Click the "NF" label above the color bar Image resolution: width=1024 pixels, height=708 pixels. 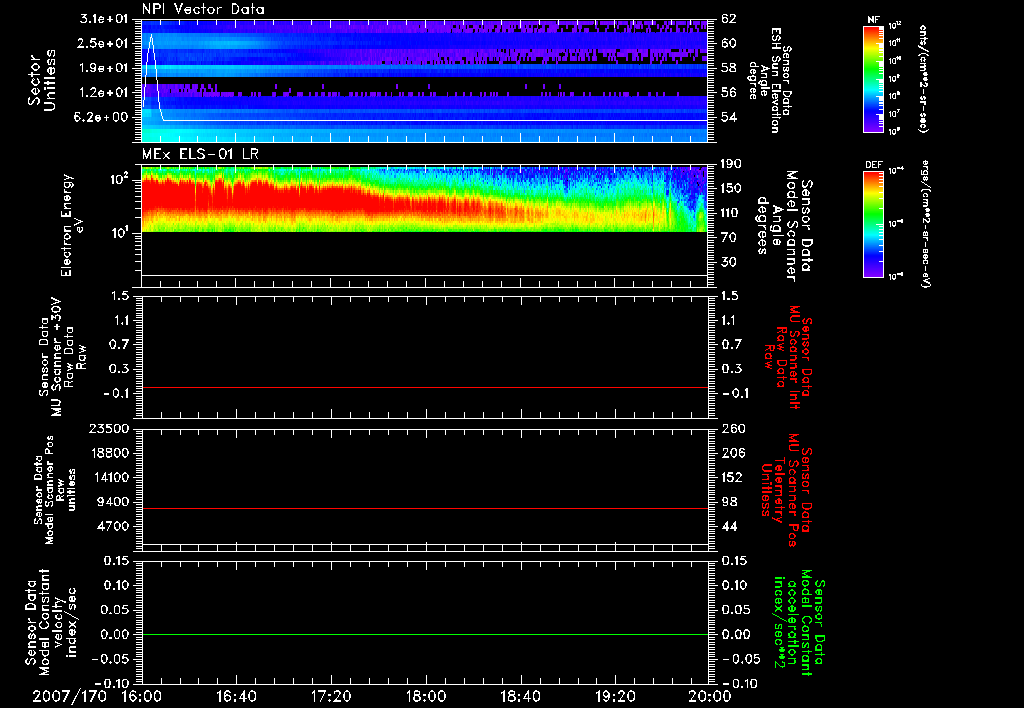point(874,20)
